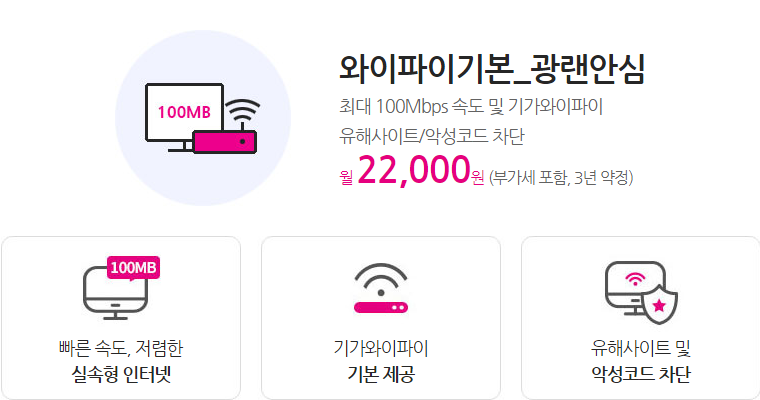The width and height of the screenshot is (760, 400).
Task: Click the 100MB monitor icon in first card
Action: point(121,288)
